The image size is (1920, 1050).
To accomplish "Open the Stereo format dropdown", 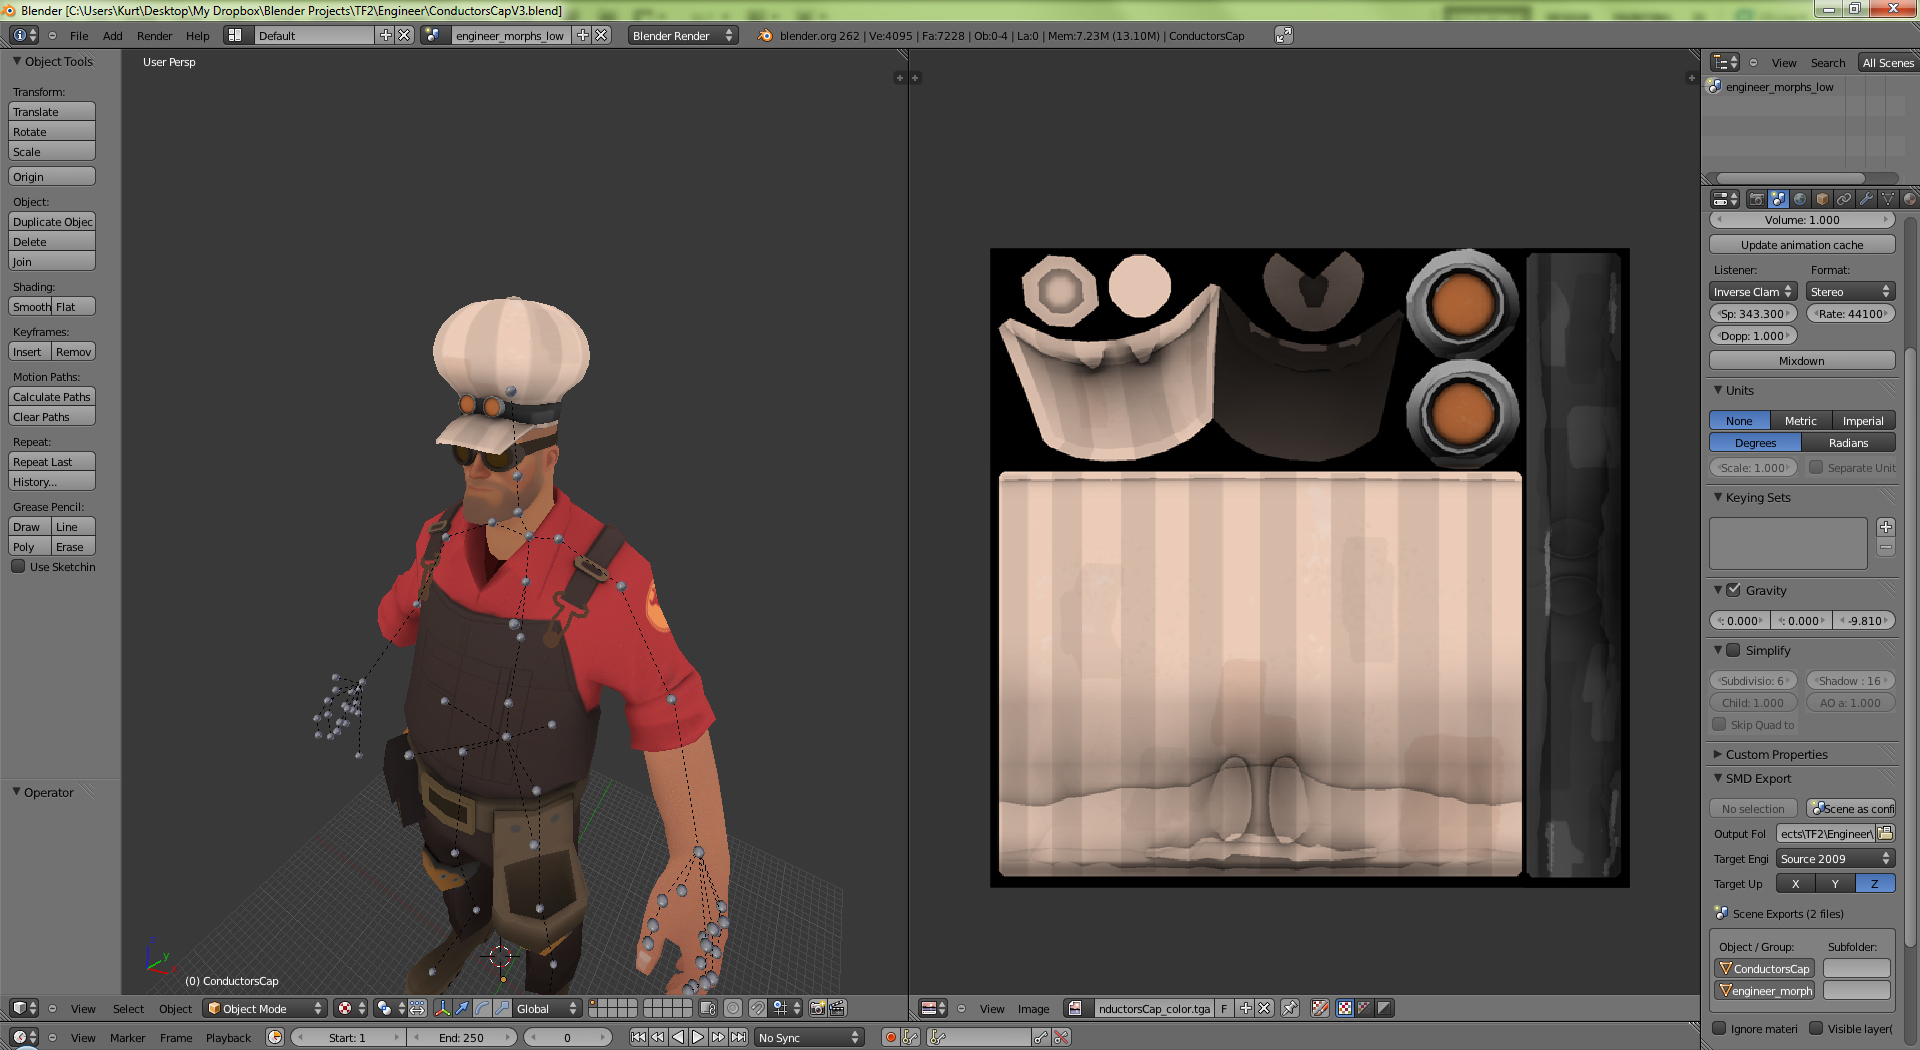I will tap(1851, 291).
